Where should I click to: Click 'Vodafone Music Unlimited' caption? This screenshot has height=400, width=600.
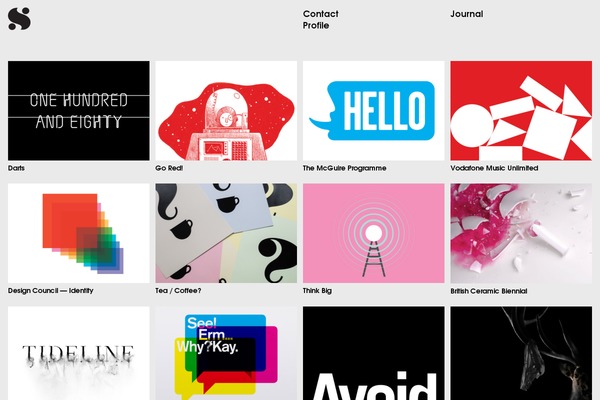494,168
